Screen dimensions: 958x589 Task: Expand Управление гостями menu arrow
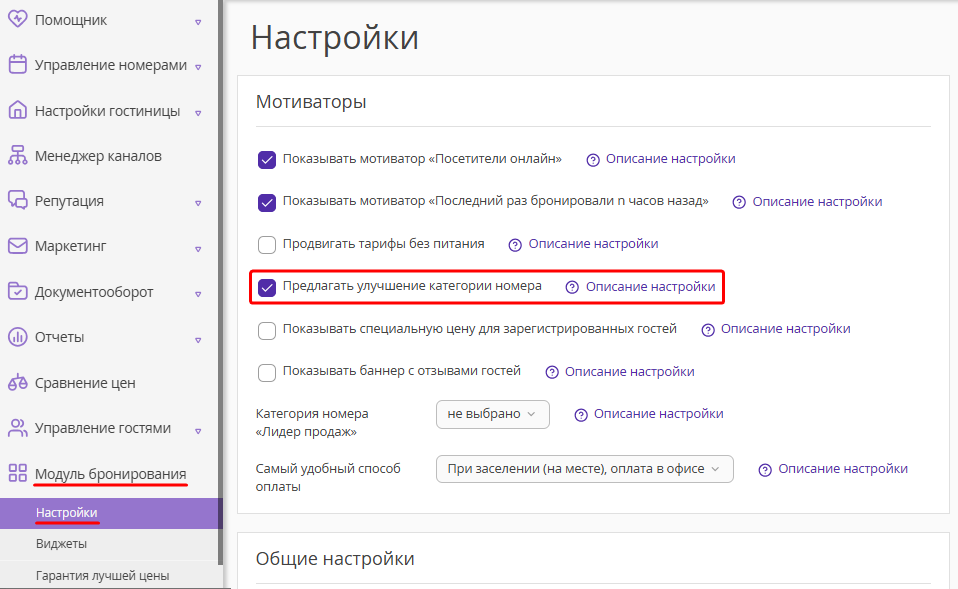click(198, 431)
